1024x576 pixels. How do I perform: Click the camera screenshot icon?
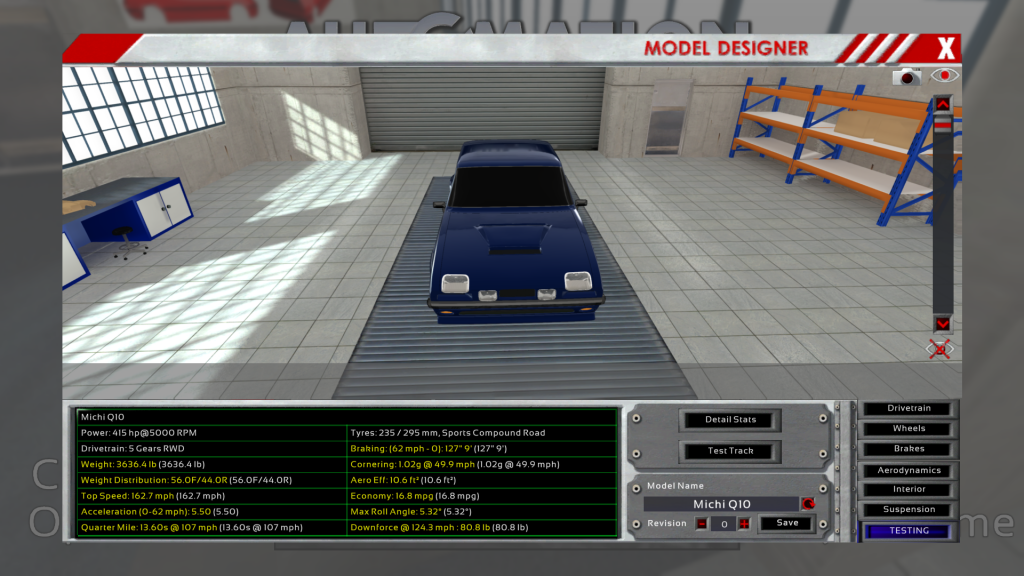(907, 76)
